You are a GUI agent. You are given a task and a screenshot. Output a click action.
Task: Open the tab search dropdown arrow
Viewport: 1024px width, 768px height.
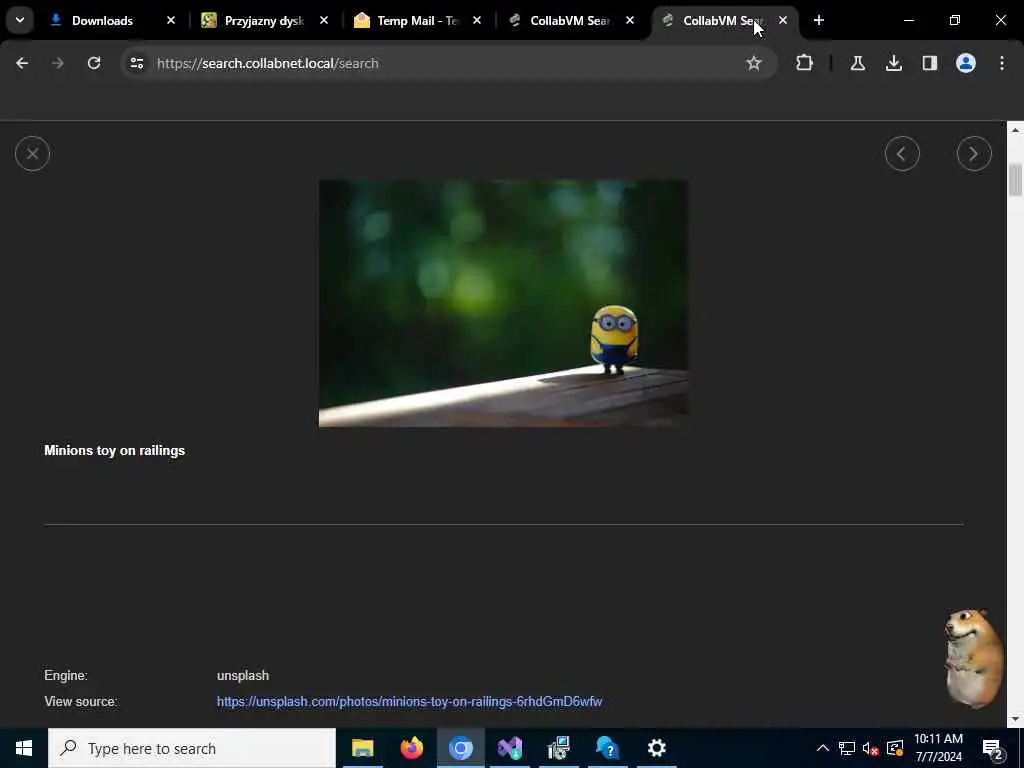[x=20, y=21]
